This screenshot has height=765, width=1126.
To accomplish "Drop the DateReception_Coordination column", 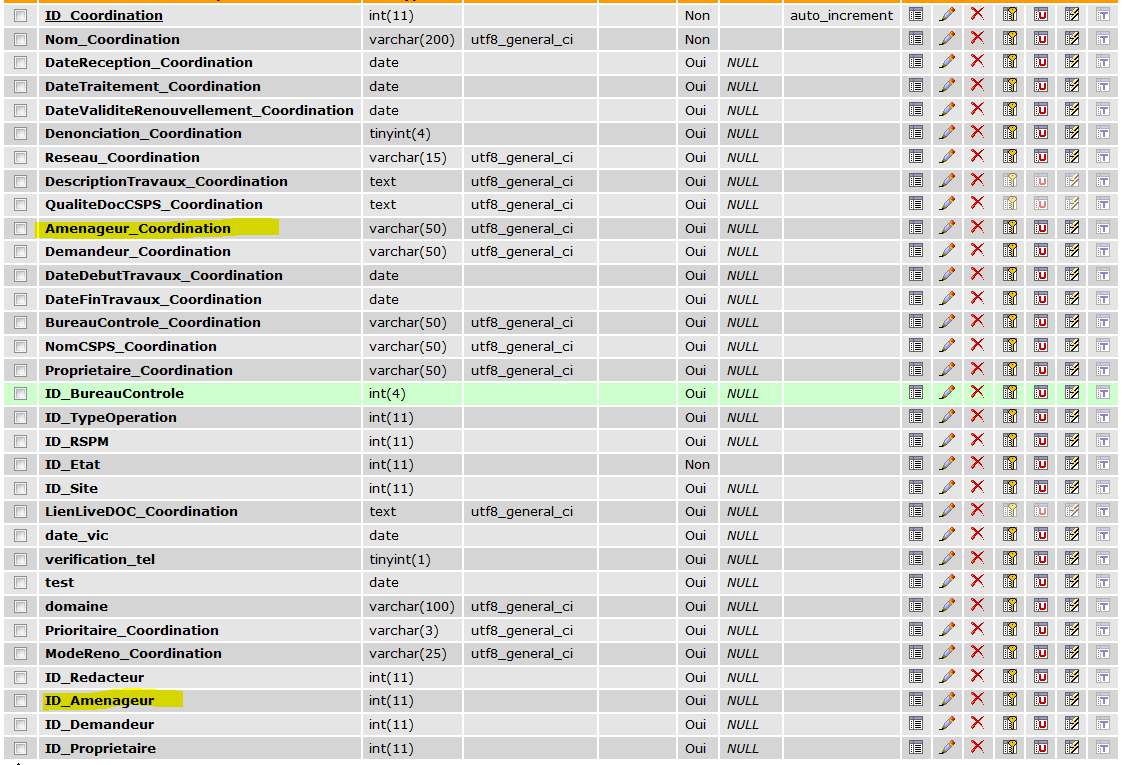I will [x=978, y=62].
